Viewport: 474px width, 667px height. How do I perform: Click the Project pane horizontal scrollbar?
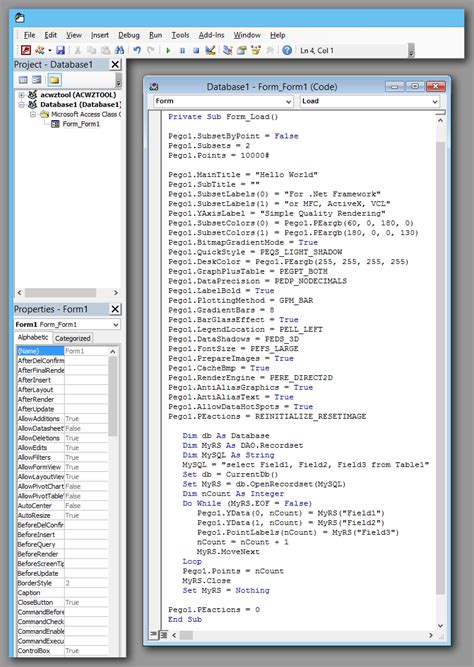(67, 293)
